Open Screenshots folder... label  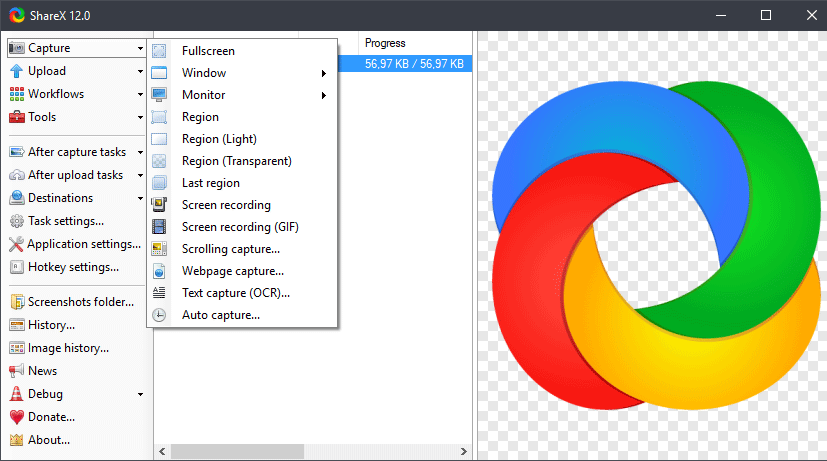click(x=81, y=302)
